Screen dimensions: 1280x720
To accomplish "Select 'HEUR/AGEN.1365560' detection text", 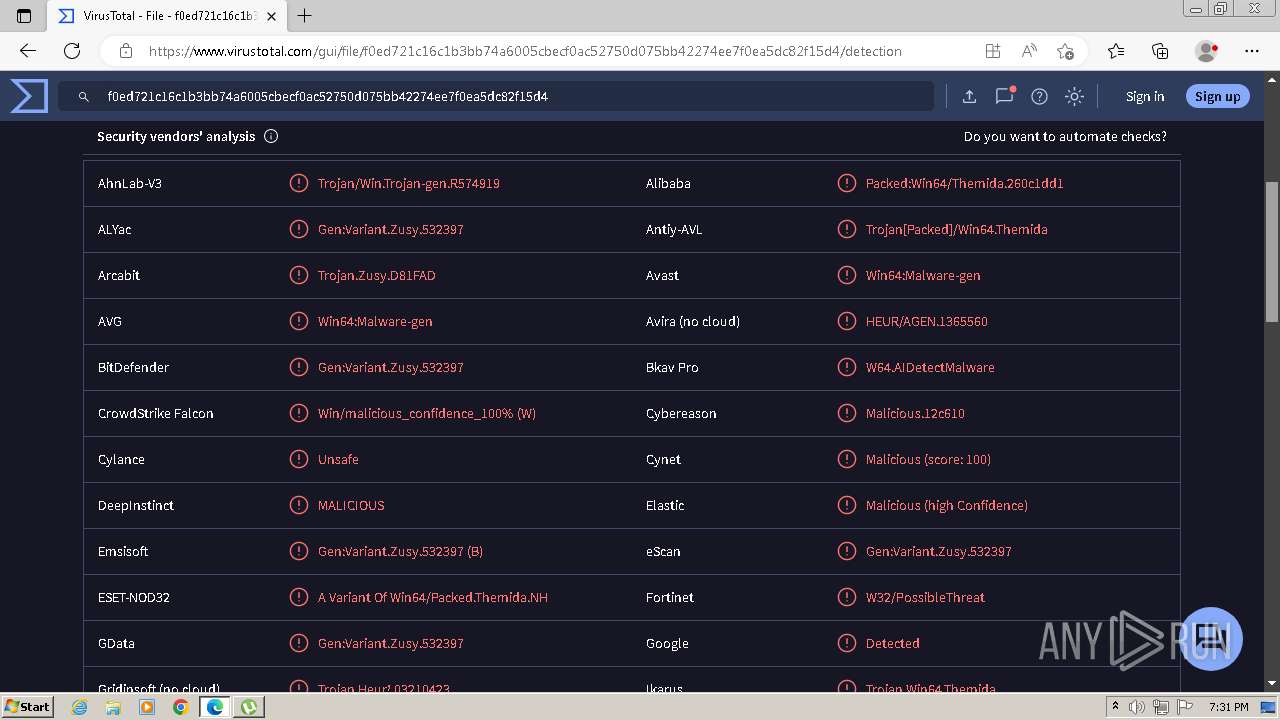I will tap(927, 321).
